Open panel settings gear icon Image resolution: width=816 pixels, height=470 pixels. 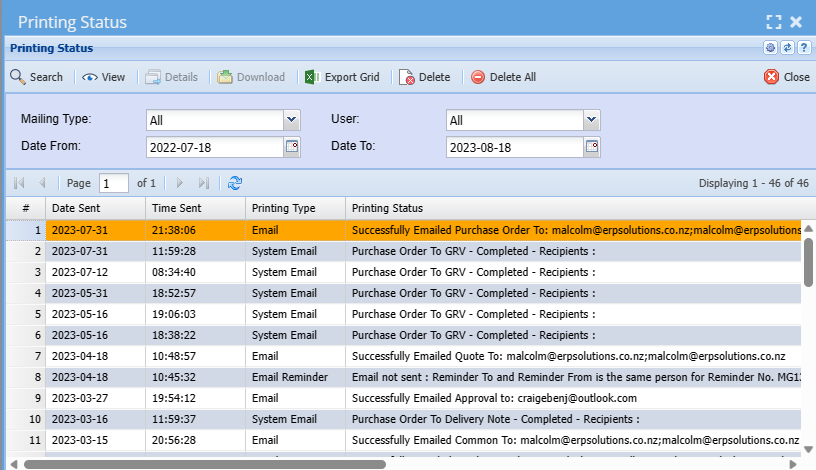(770, 48)
